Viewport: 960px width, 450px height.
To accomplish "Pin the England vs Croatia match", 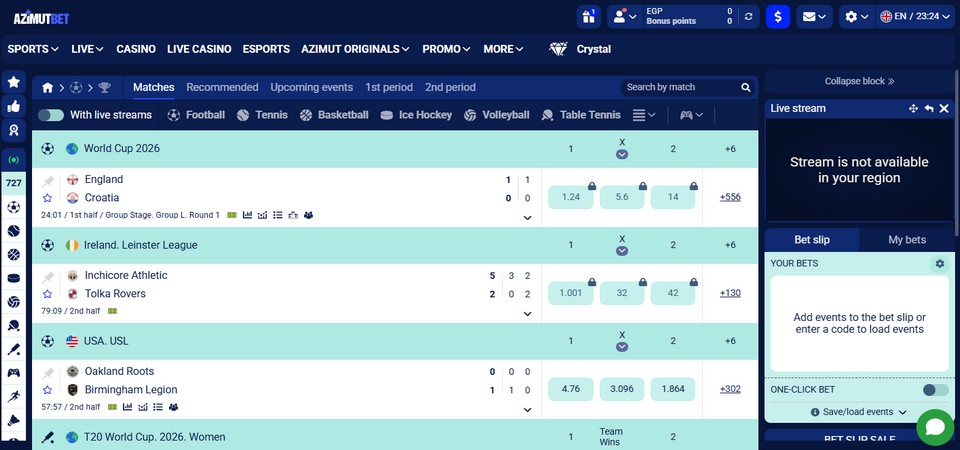I will click(x=48, y=180).
